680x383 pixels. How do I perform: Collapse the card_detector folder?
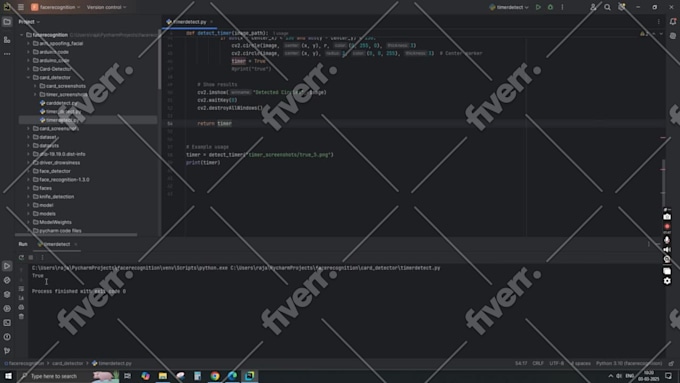(x=29, y=77)
